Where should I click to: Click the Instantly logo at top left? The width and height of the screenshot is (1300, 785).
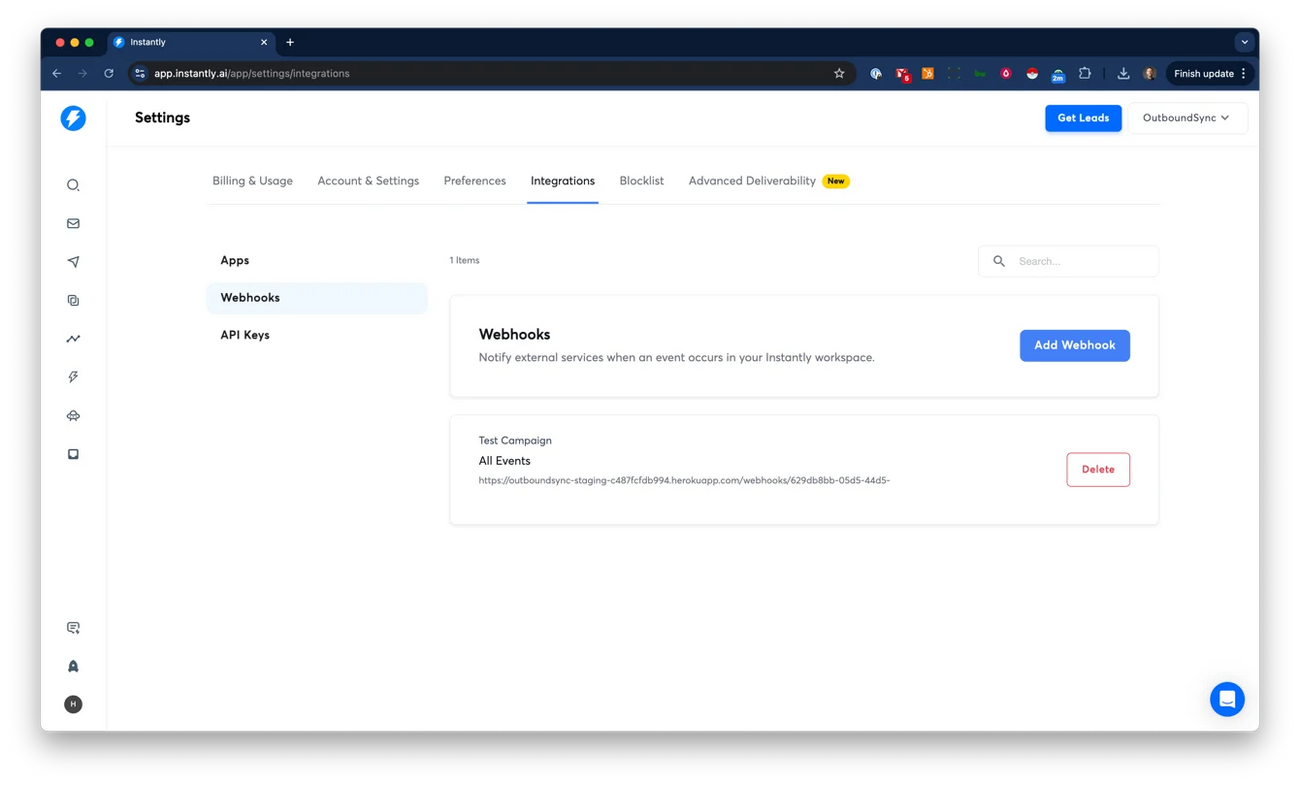click(x=72, y=117)
